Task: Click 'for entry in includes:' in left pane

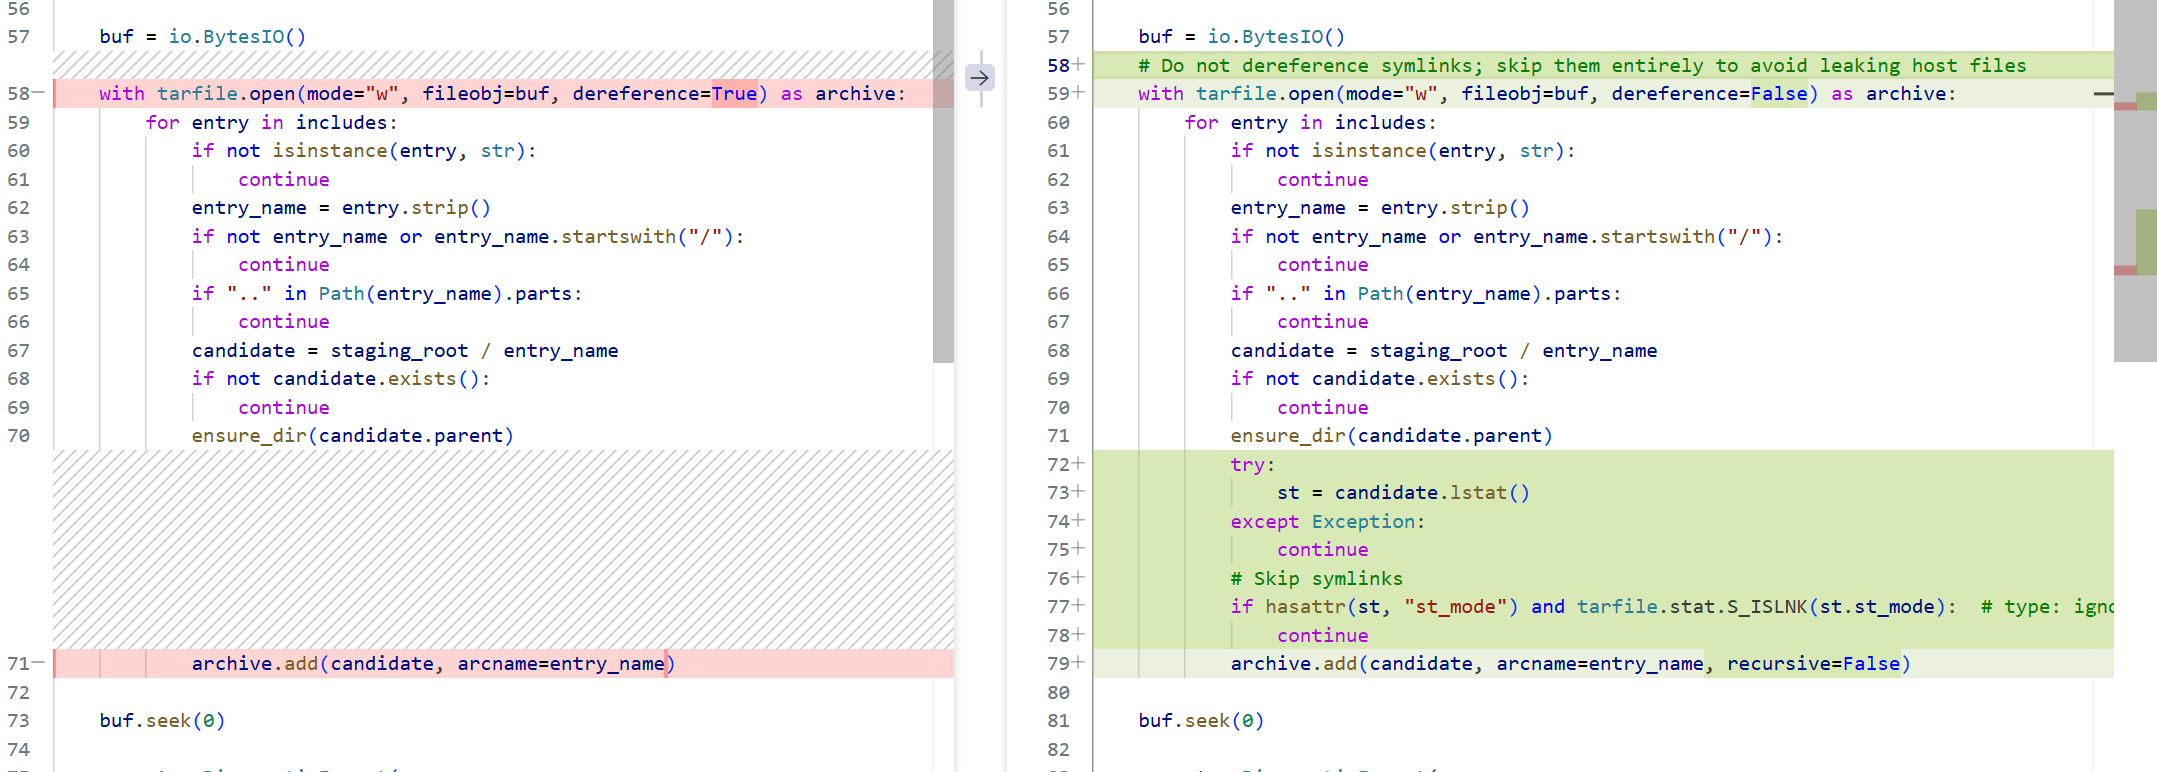Action: pos(272,123)
